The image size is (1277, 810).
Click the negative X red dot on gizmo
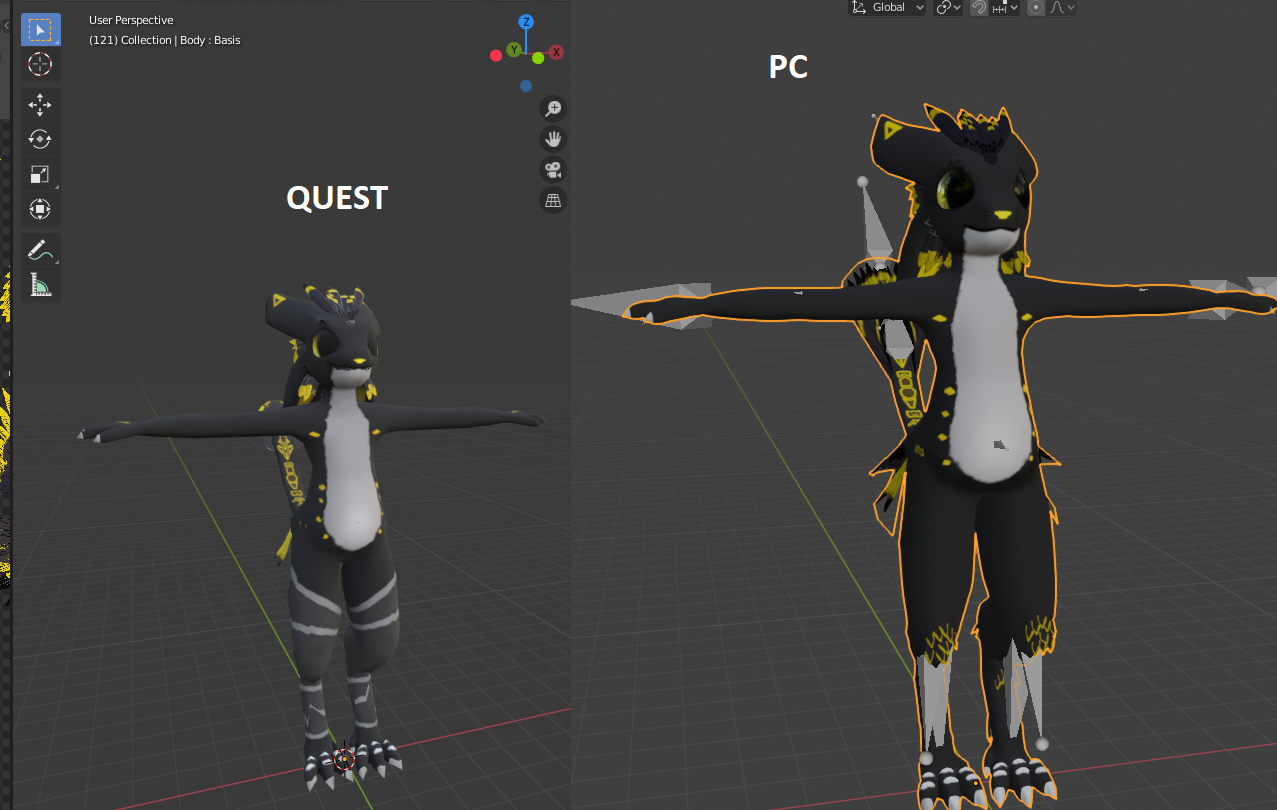pos(496,55)
